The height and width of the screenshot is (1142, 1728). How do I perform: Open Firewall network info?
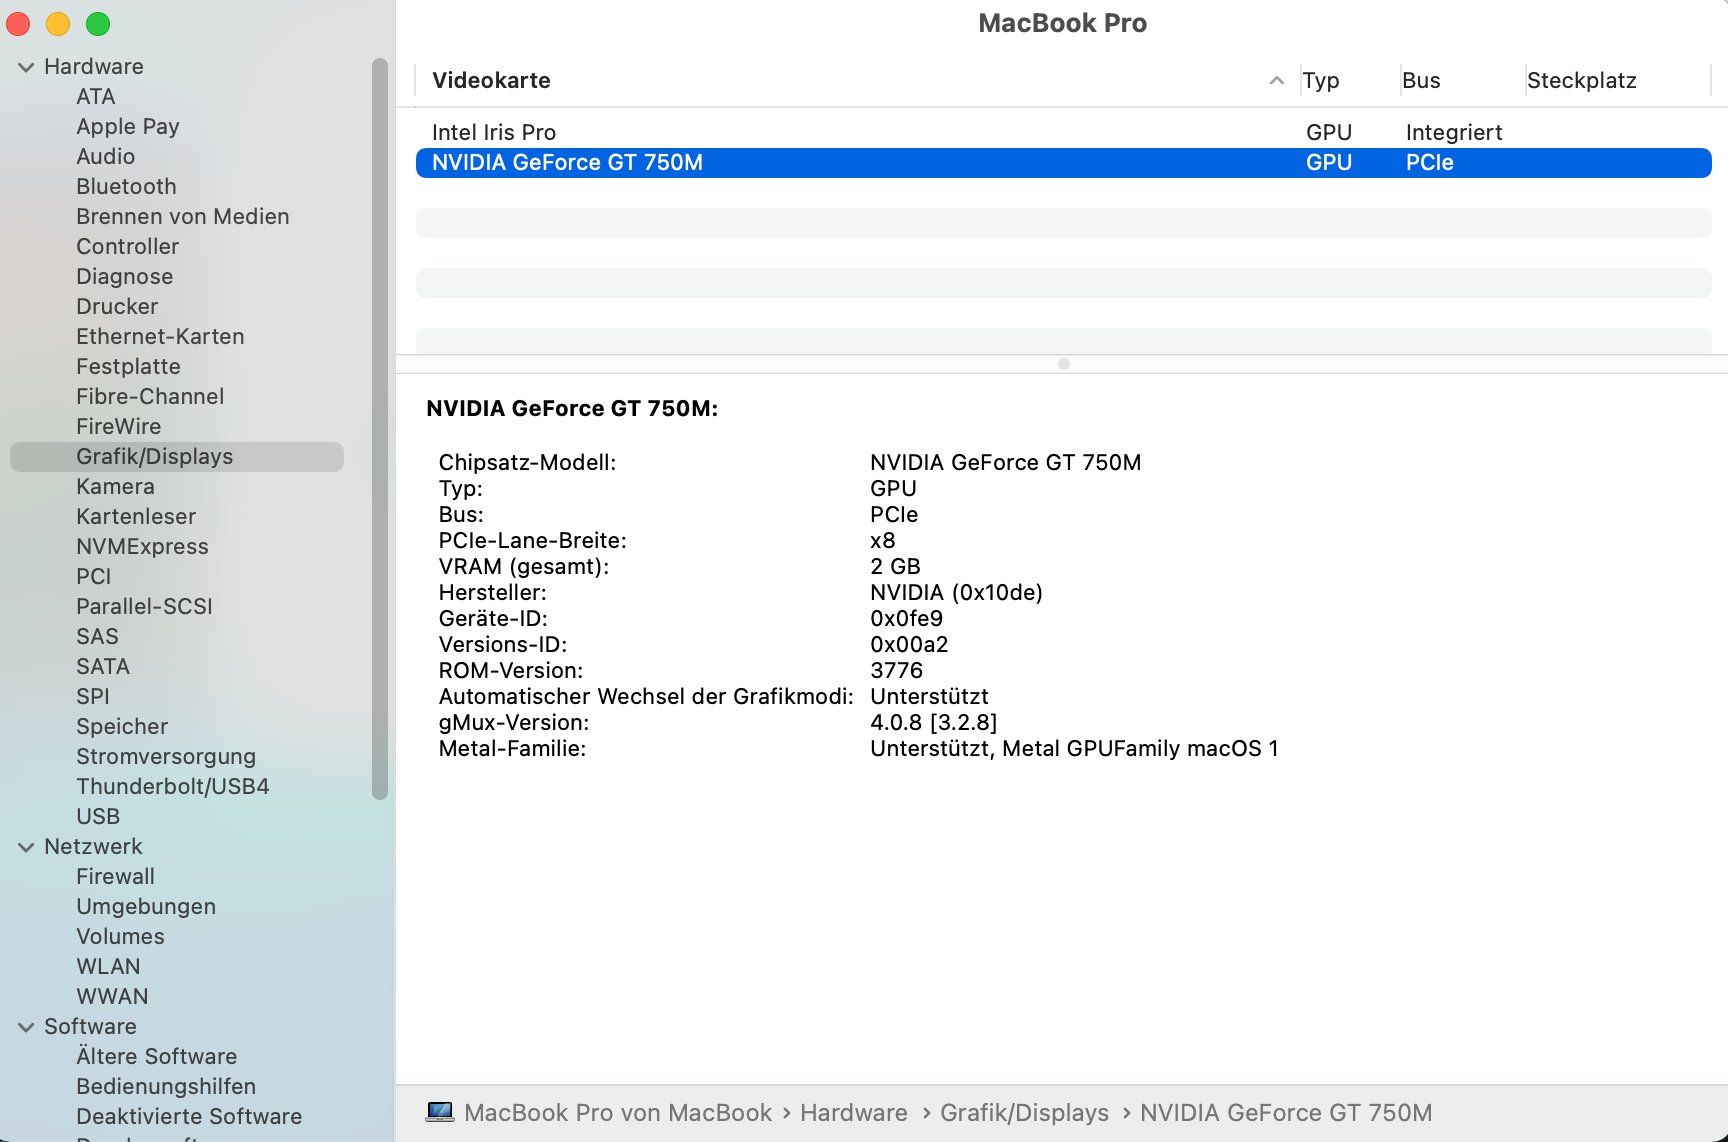(115, 876)
